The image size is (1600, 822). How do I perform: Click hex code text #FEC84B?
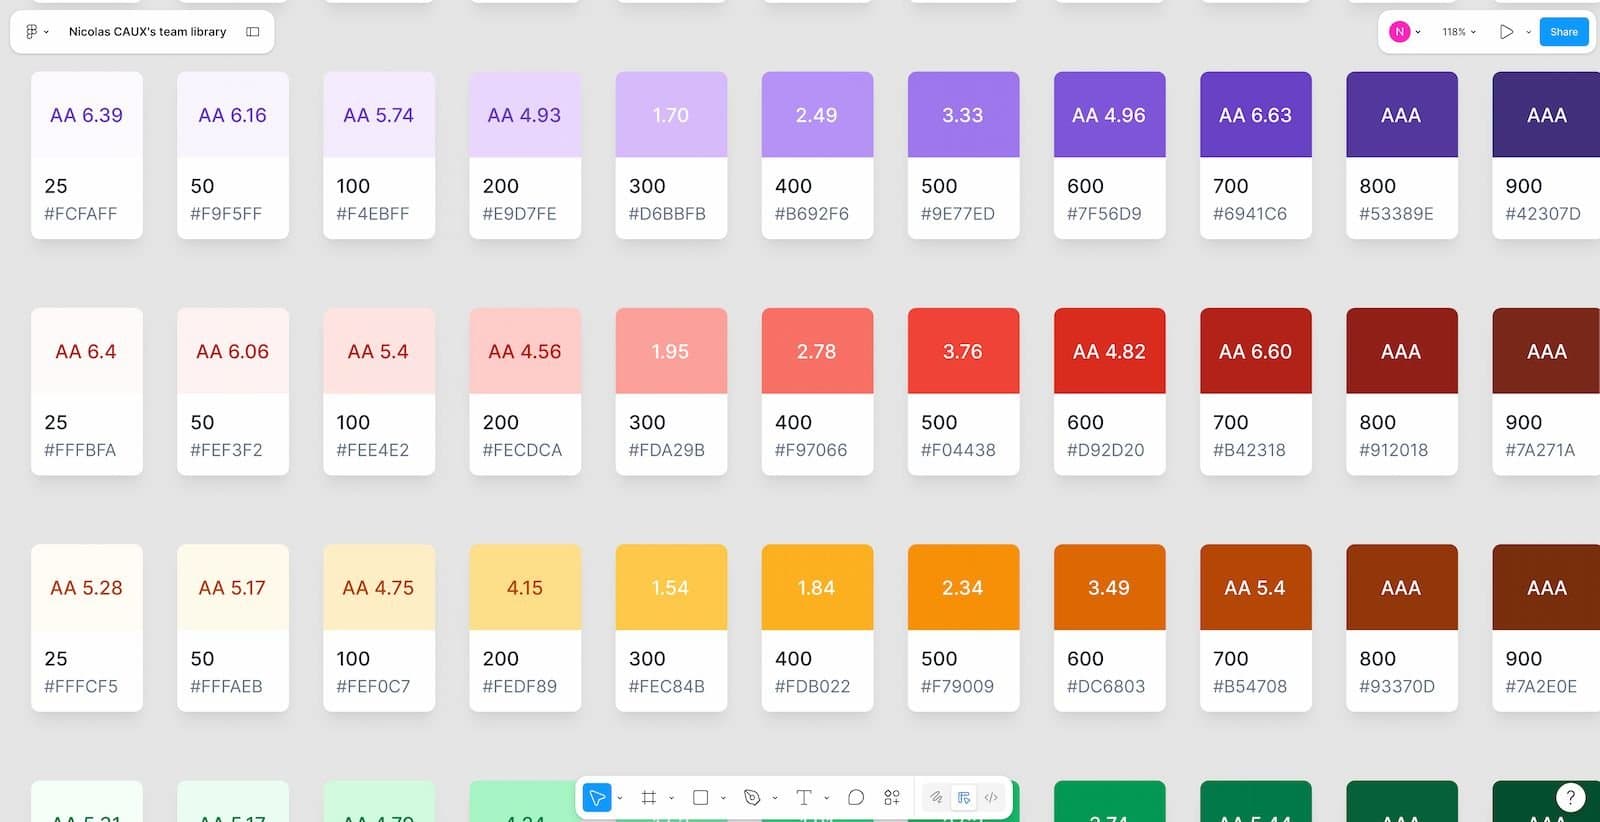667,686
